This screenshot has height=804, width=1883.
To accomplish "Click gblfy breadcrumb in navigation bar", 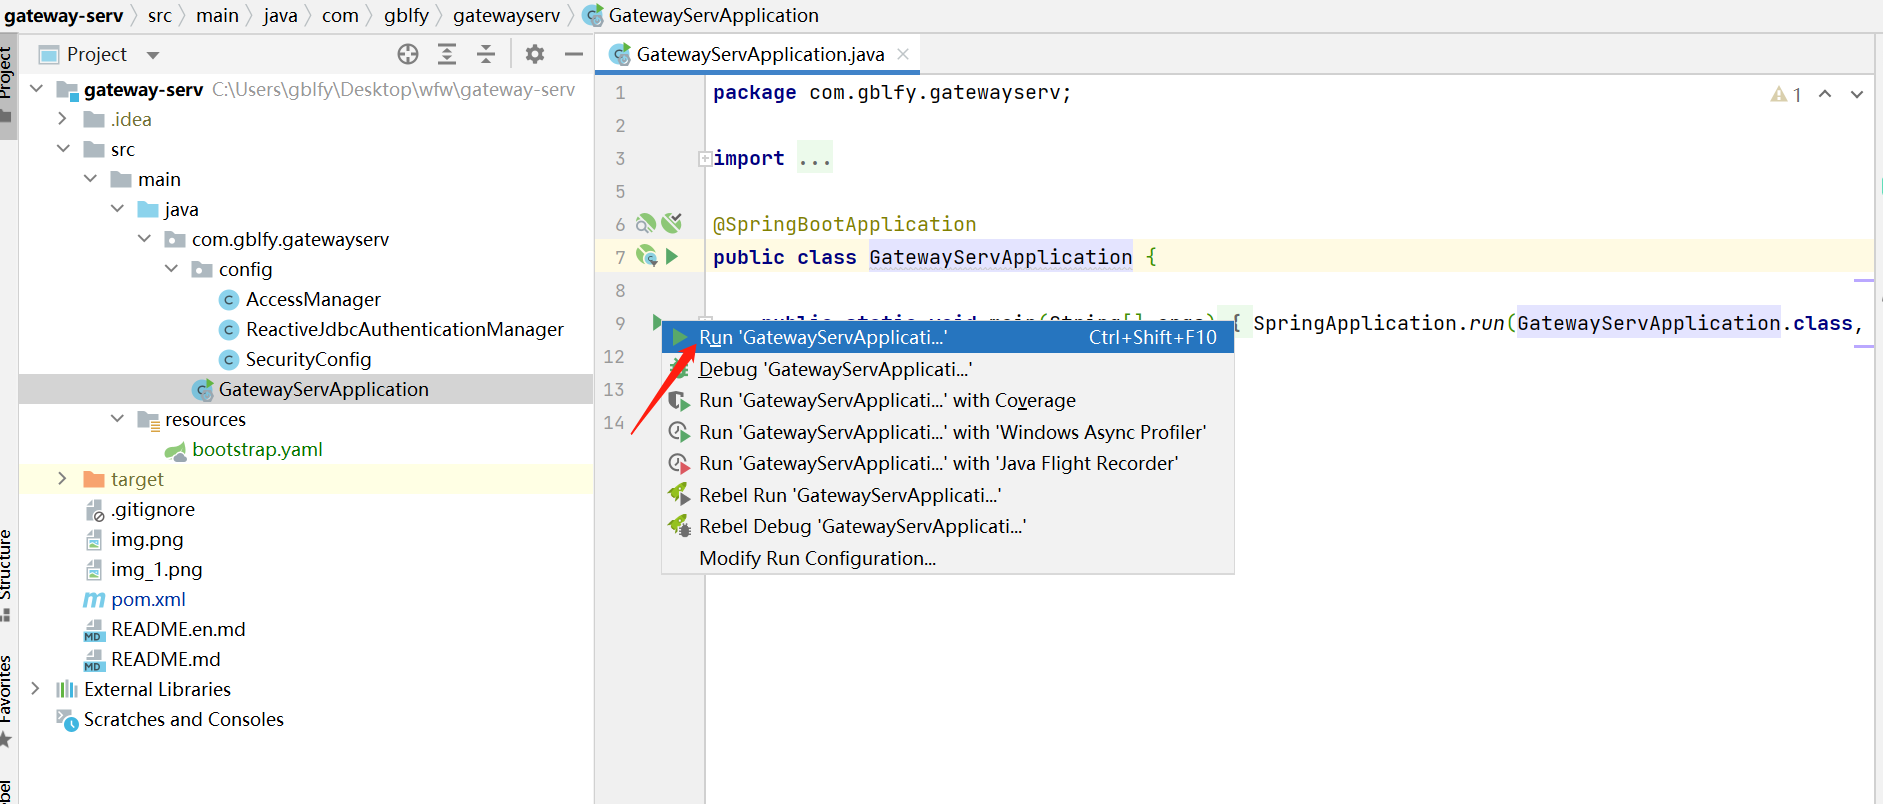I will (x=406, y=15).
